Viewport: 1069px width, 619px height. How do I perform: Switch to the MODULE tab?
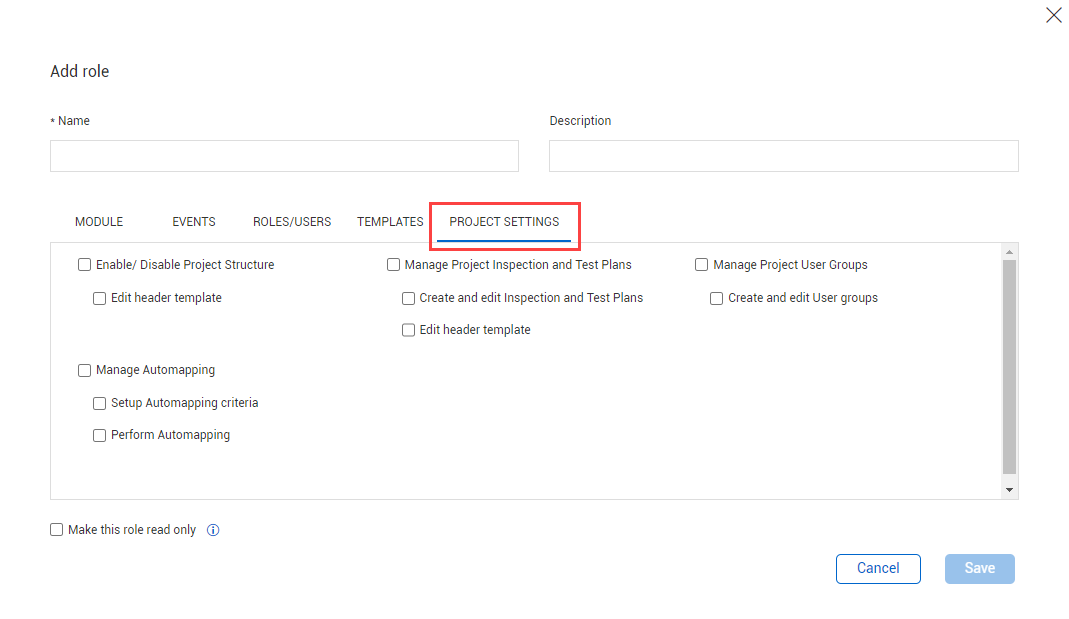click(99, 222)
